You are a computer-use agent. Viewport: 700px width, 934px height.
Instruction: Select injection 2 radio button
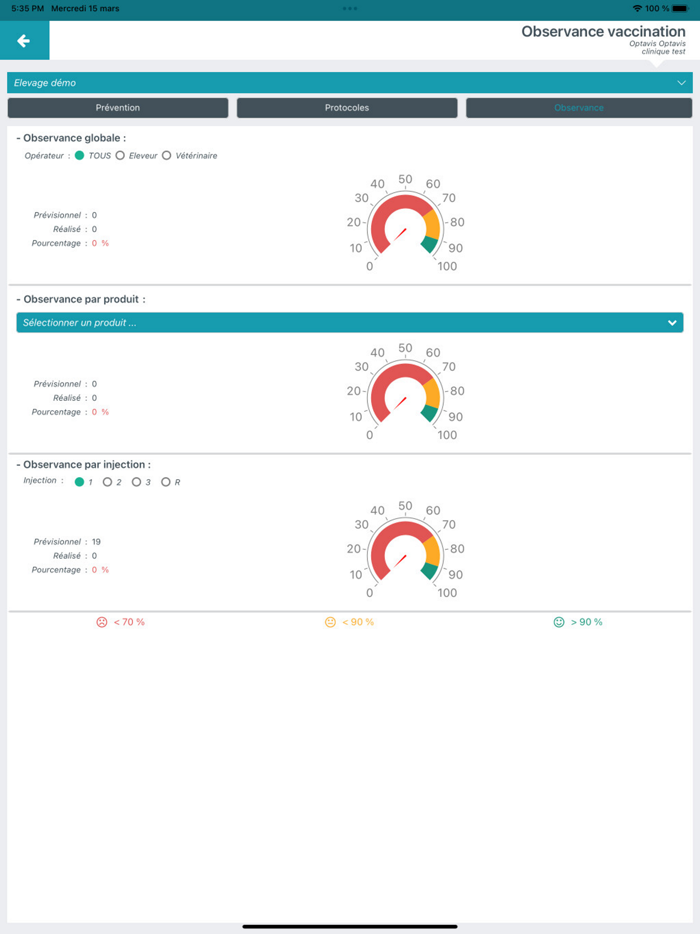(107, 482)
